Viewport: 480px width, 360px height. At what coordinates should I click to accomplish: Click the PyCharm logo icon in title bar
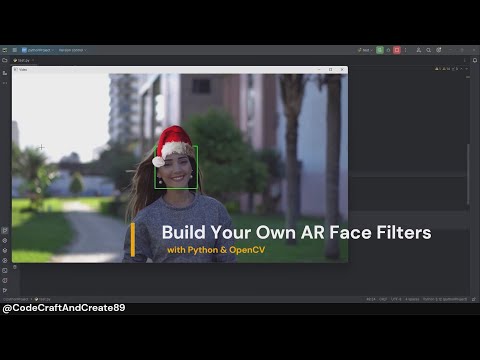pos(5,50)
